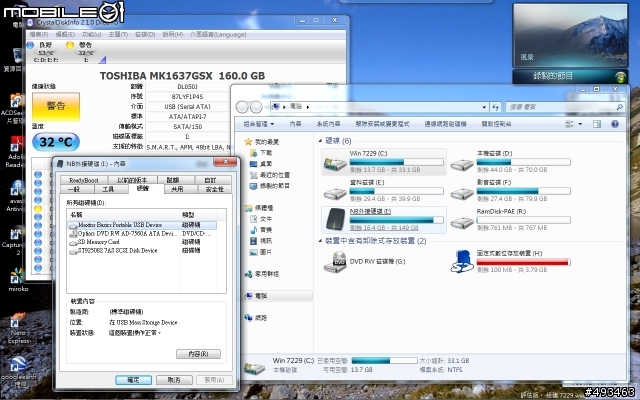
Task: Click 系統內容 in the Explorer toolbar
Action: click(328, 124)
